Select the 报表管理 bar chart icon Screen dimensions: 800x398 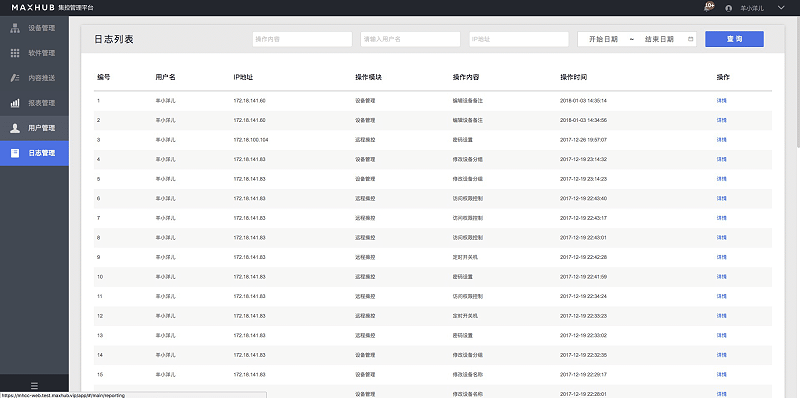(15, 103)
